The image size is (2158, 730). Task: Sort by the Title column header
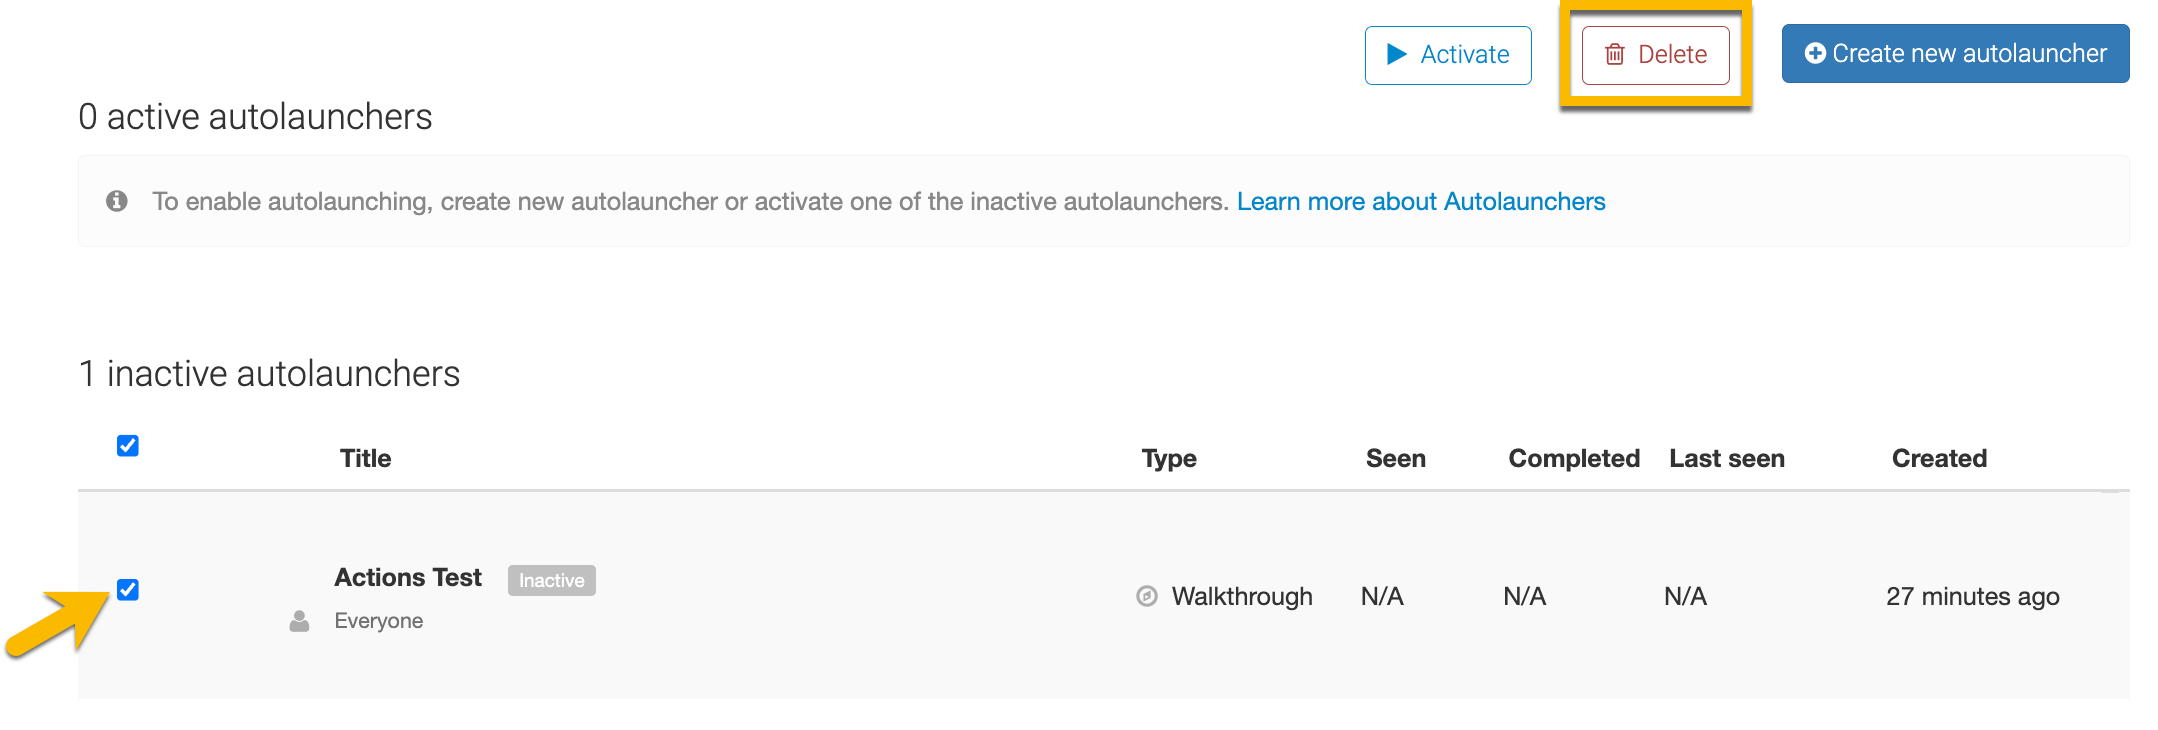point(365,458)
